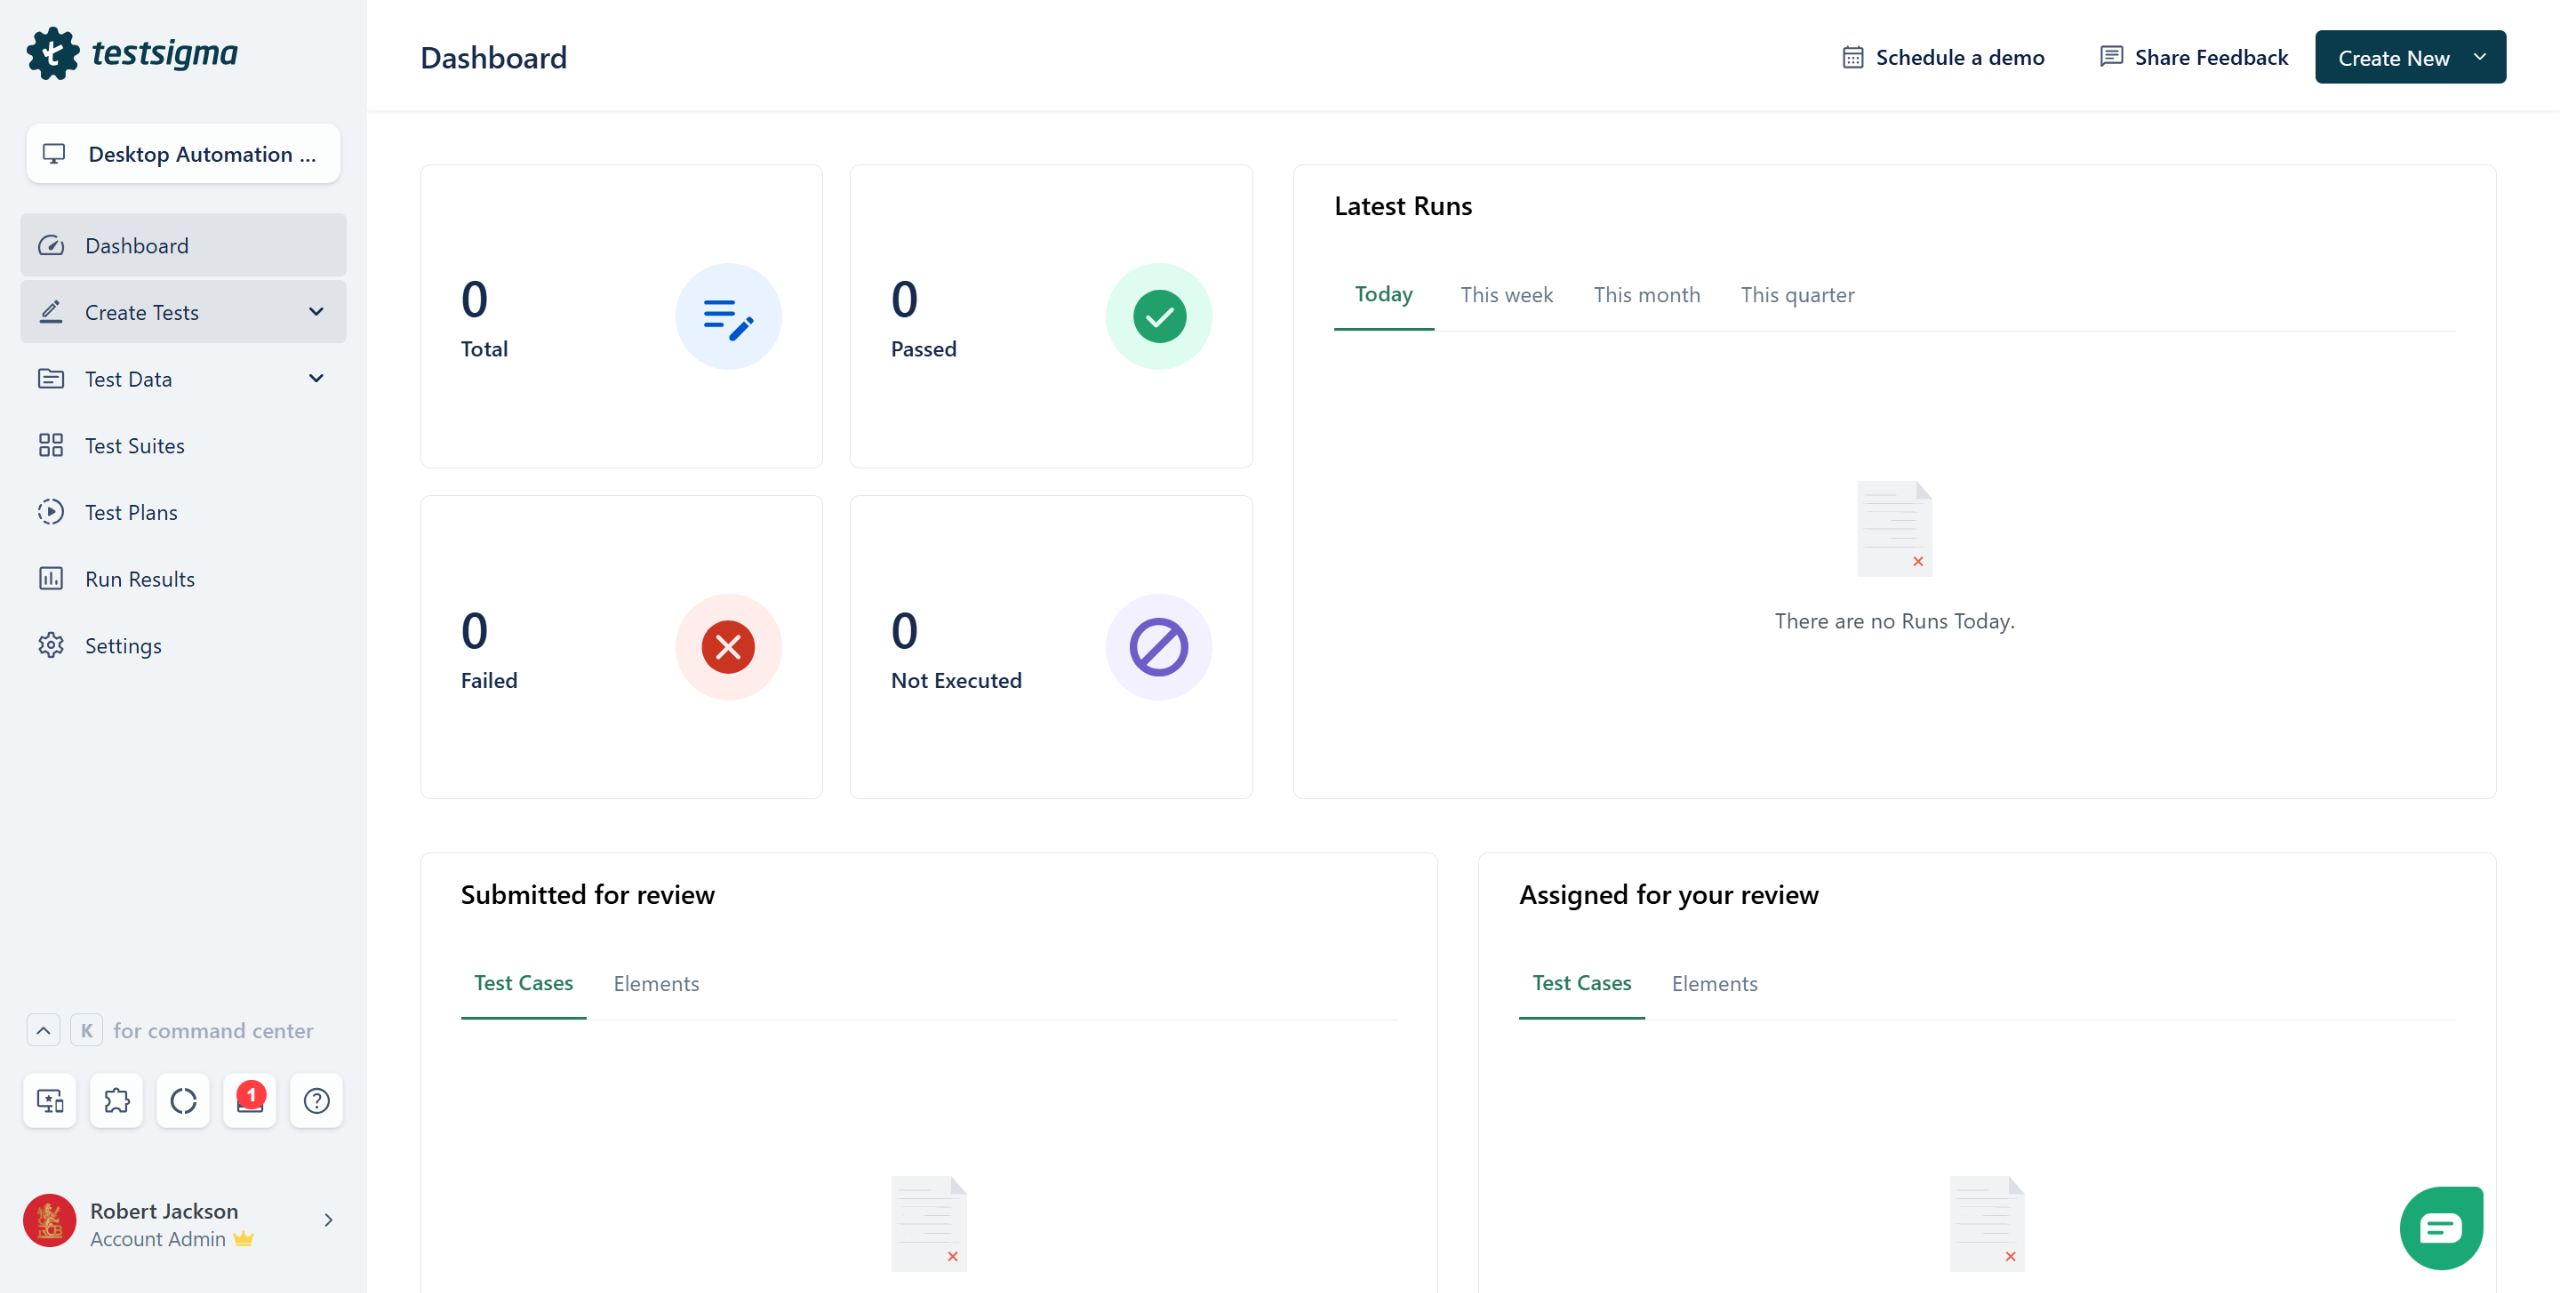Click the dashed circle usage icon

183,1100
